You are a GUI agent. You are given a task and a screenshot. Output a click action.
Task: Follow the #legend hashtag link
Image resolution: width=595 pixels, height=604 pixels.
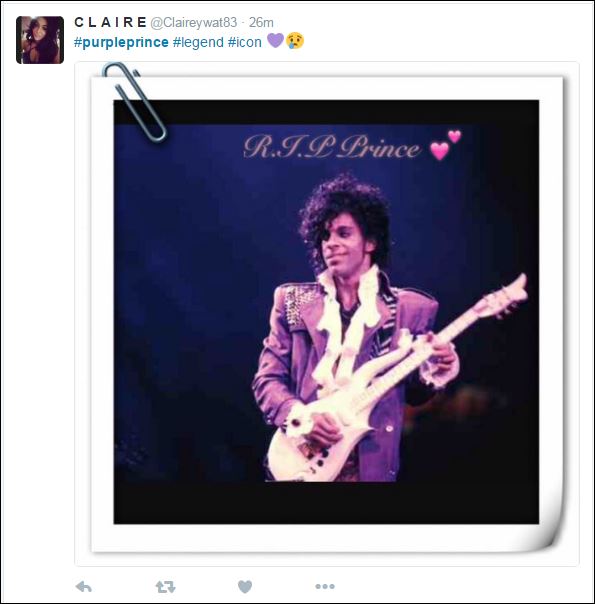tap(198, 42)
